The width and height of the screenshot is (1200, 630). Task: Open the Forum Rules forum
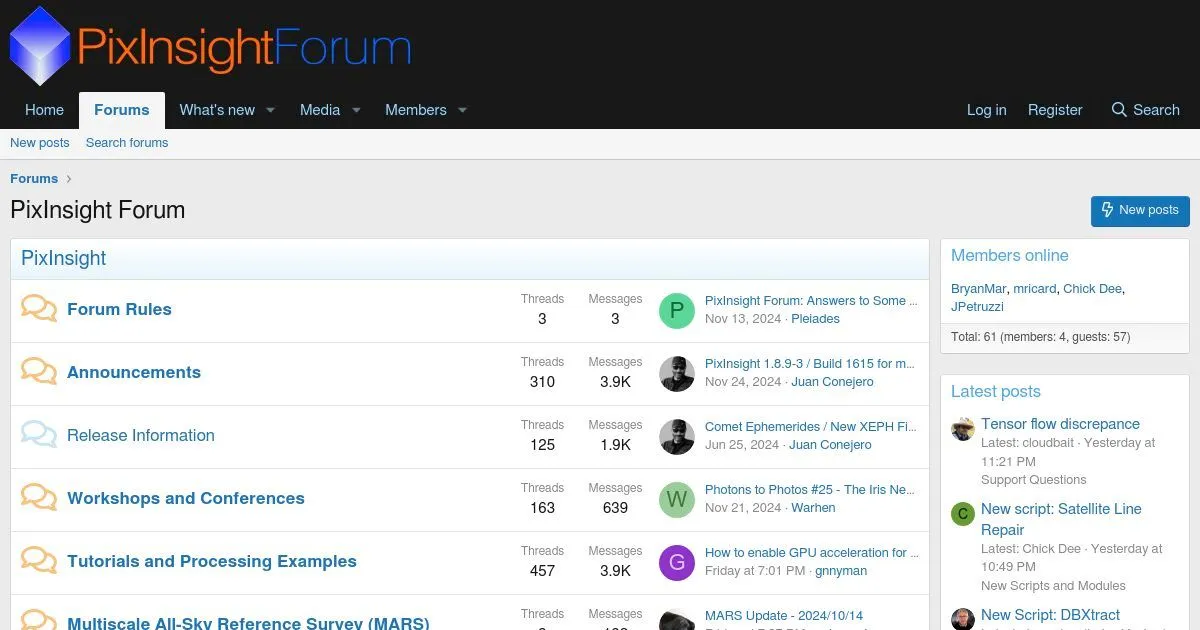tap(119, 309)
